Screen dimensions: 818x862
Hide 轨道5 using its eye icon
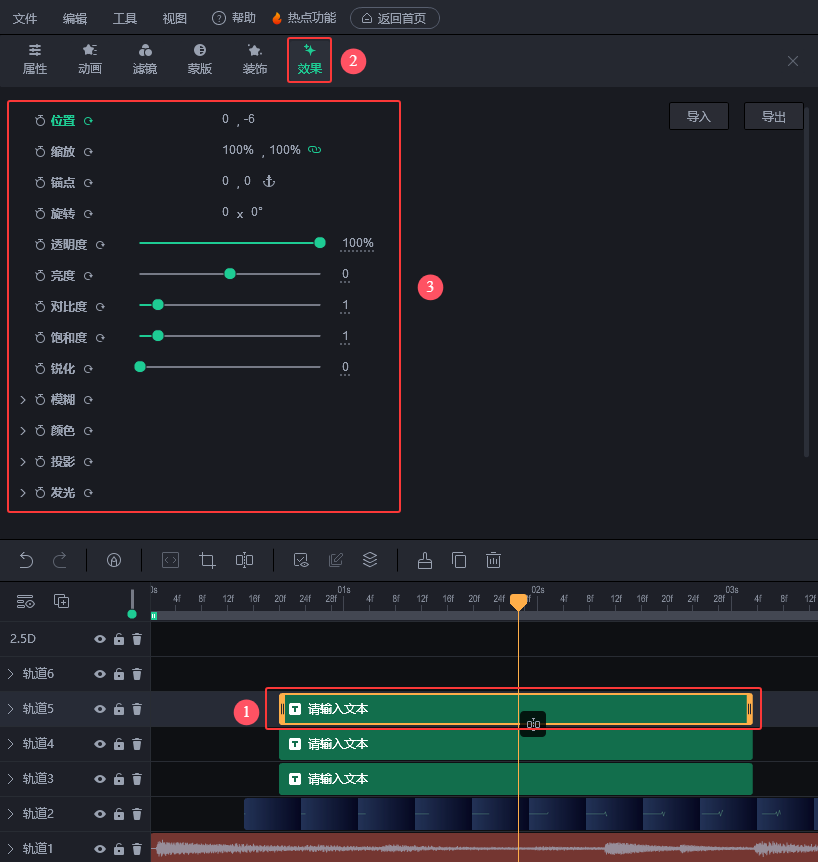coord(100,709)
